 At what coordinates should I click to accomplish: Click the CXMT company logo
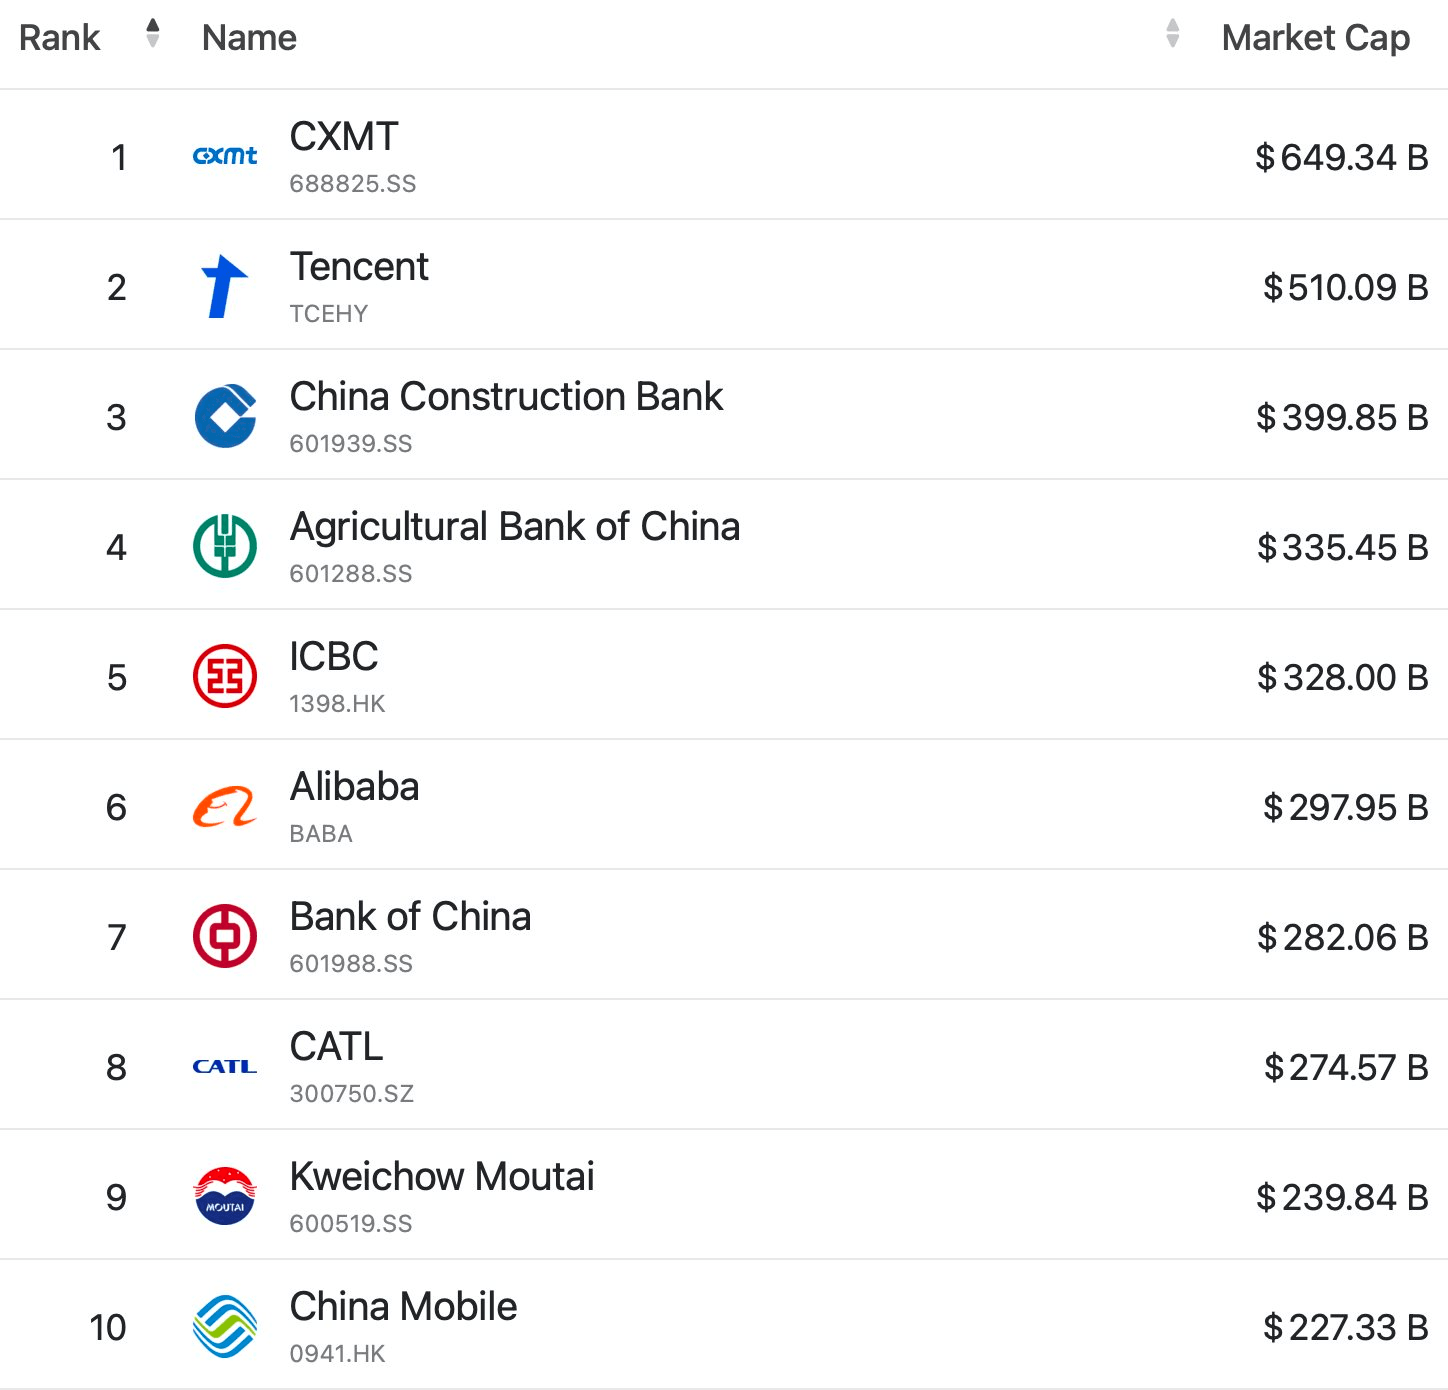[x=225, y=156]
